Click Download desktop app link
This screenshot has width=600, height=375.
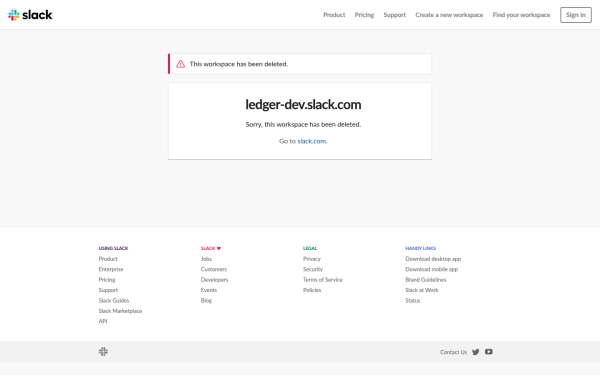(x=433, y=259)
